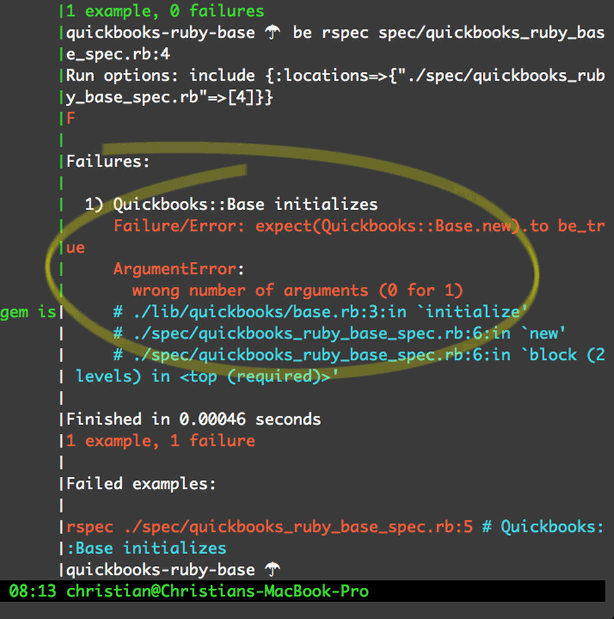Click the 'Failure/Error: expect' line
This screenshot has width=614, height=619.
coord(359,226)
